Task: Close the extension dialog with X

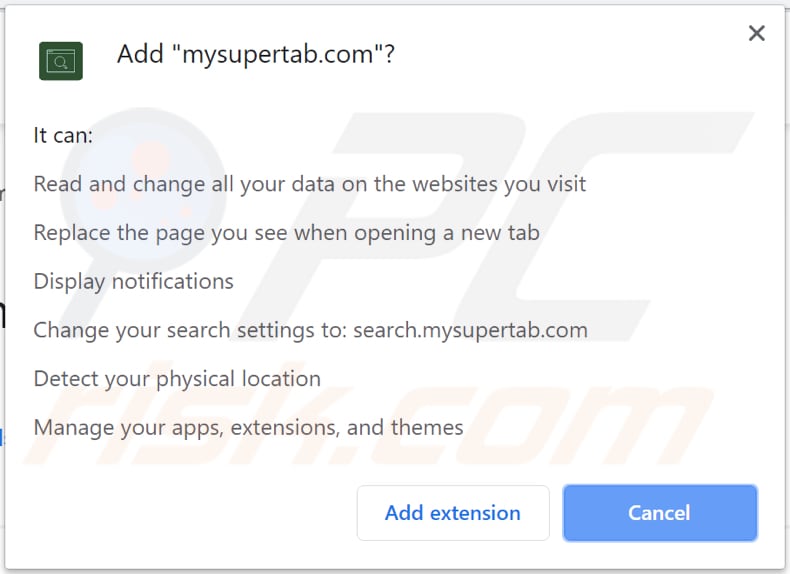Action: coord(757,34)
